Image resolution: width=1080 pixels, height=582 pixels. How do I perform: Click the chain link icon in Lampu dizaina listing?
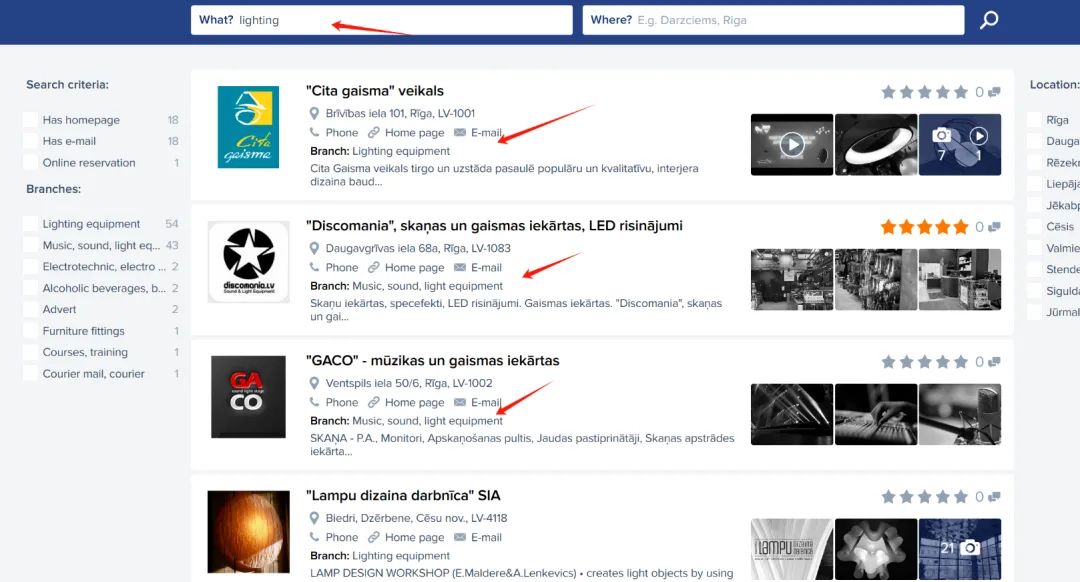373,537
